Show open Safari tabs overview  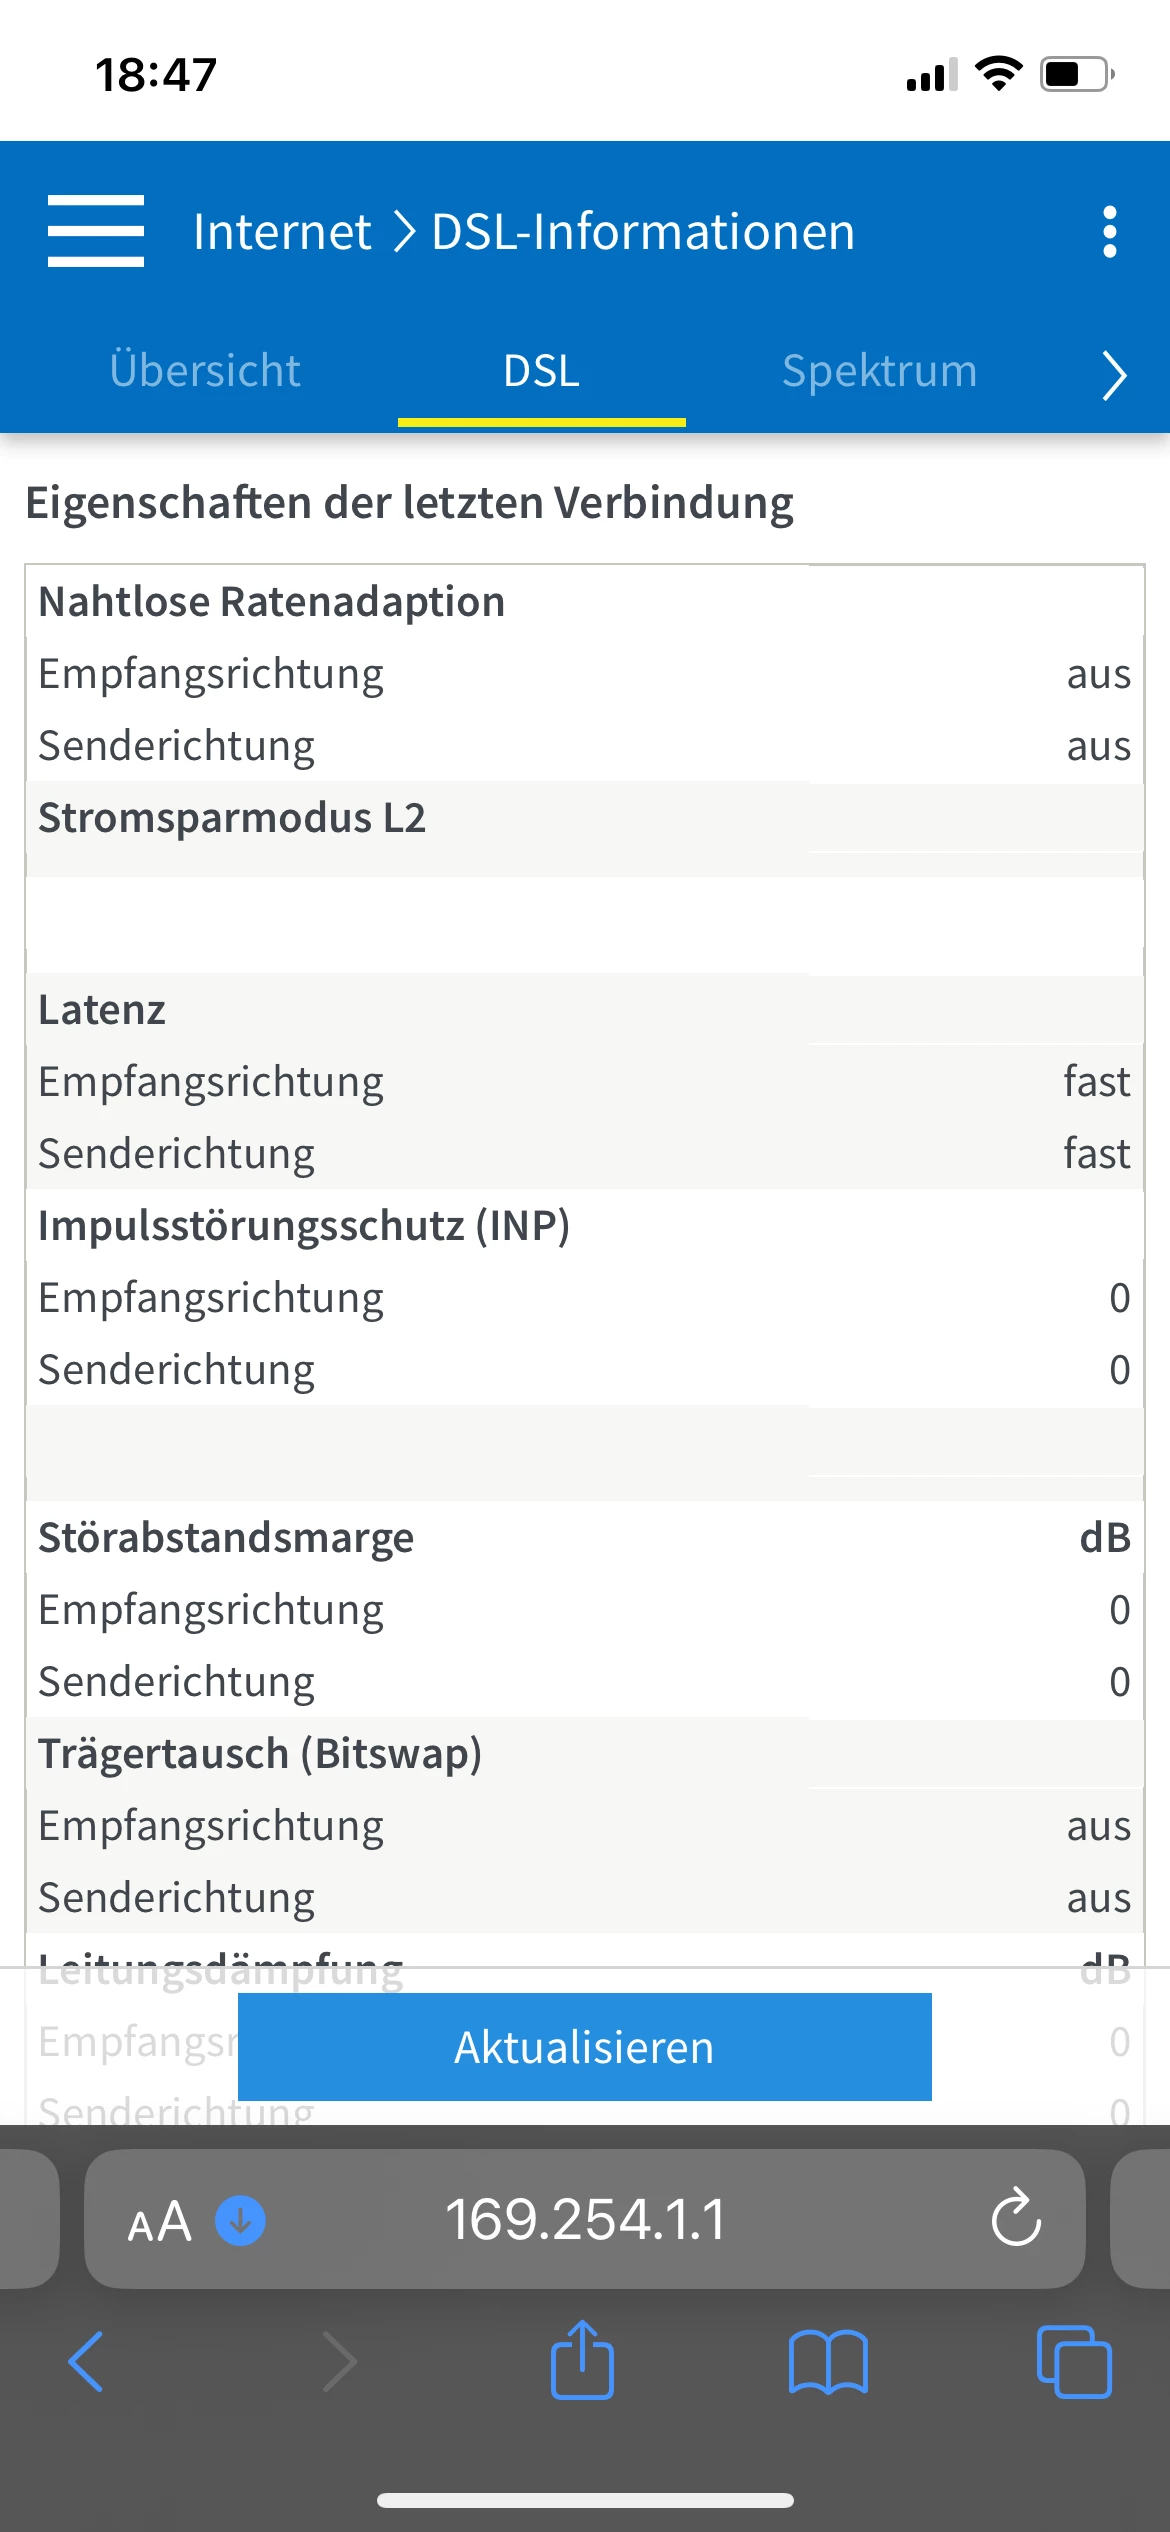pos(1074,2362)
